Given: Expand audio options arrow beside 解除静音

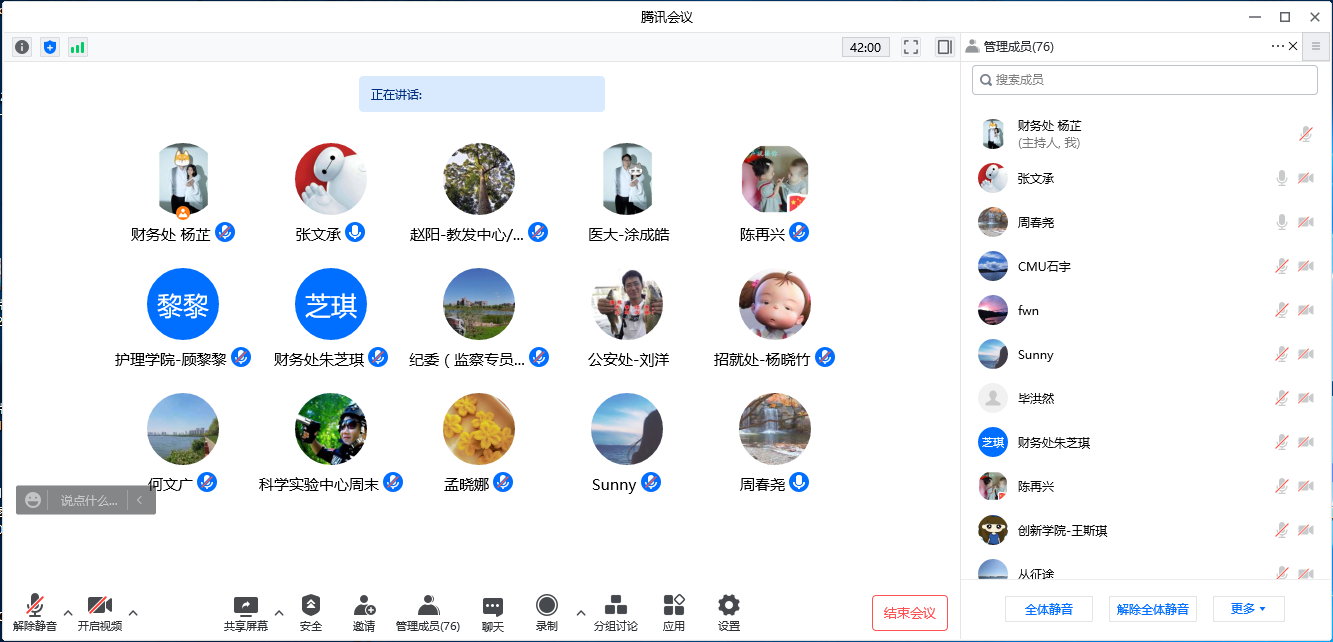Looking at the screenshot, I should tap(68, 612).
